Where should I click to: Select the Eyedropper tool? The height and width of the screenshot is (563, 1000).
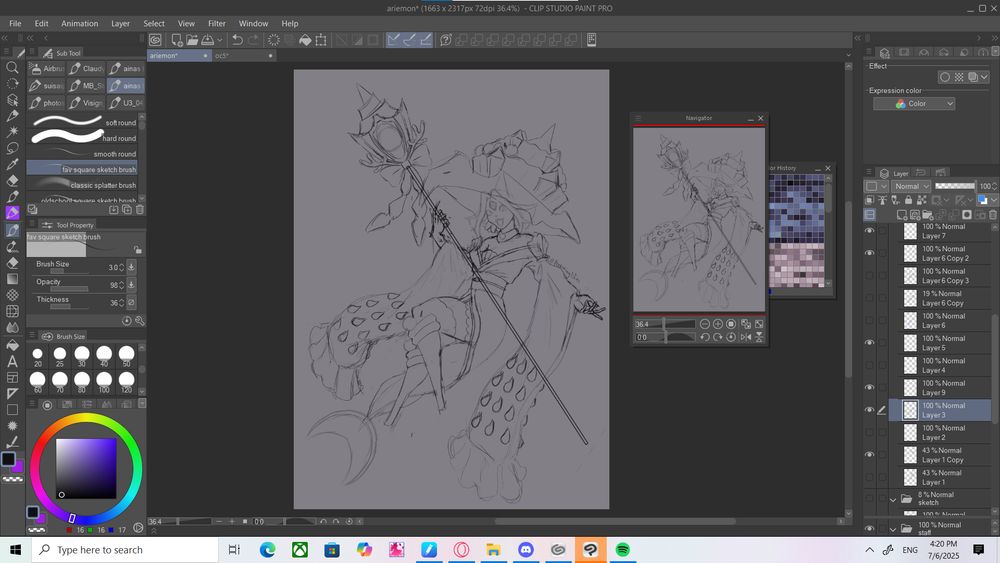12,164
